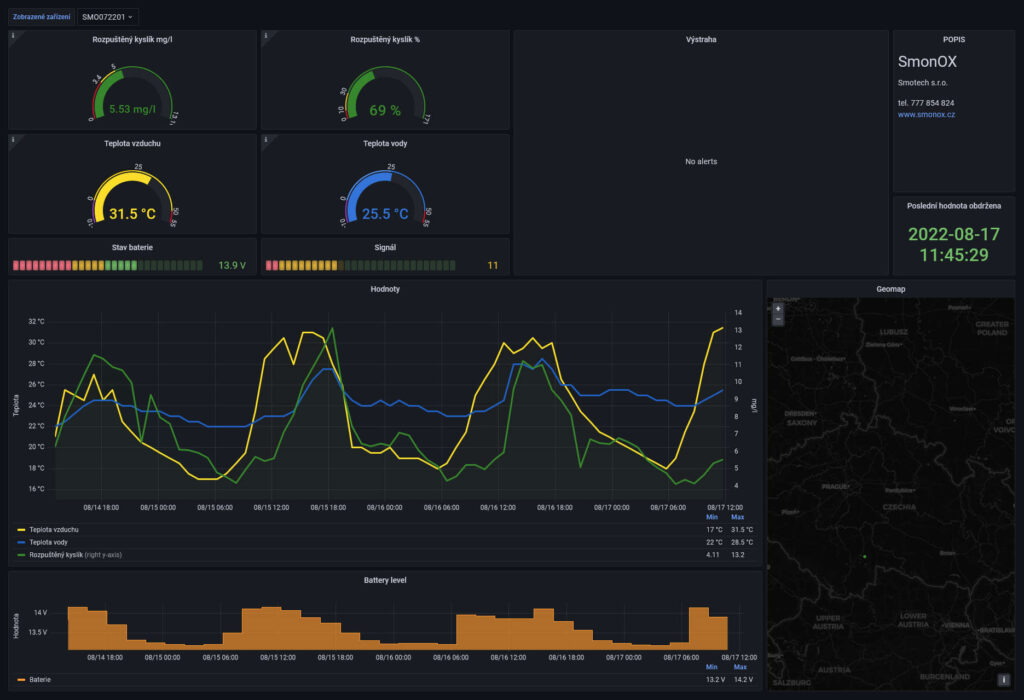Image resolution: width=1024 pixels, height=700 pixels.
Task: Toggle Teplota vody series in legend
Action: click(49, 541)
